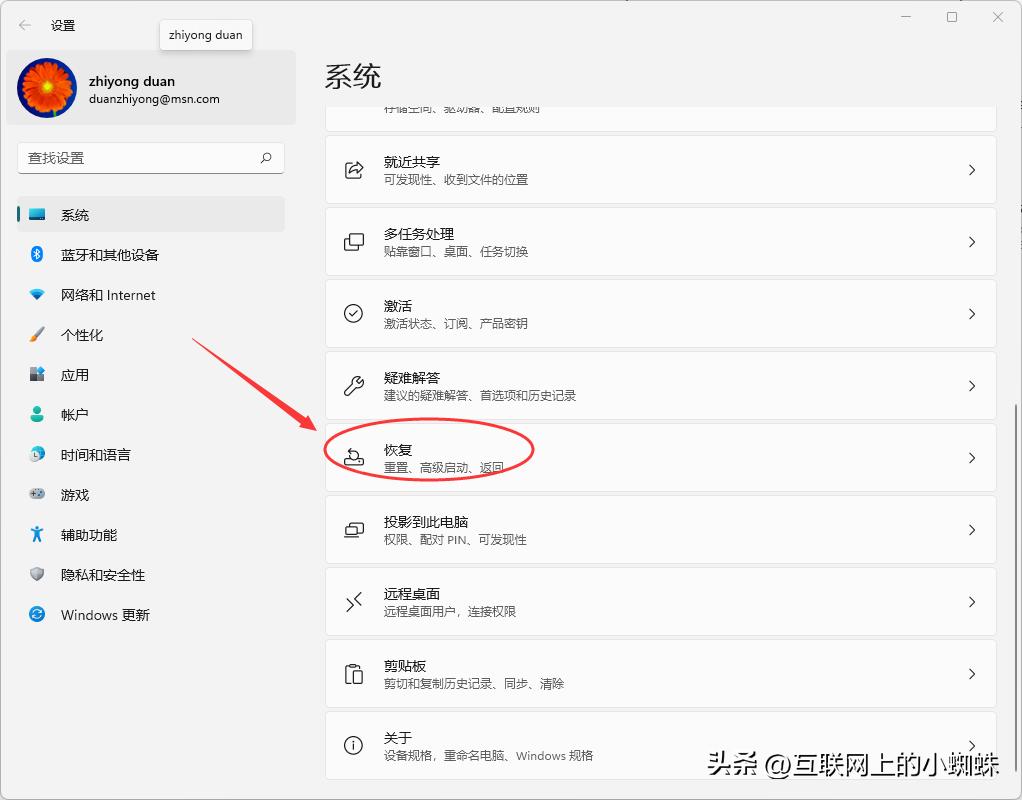Click the Personalization brush icon
The image size is (1022, 800).
(37, 335)
